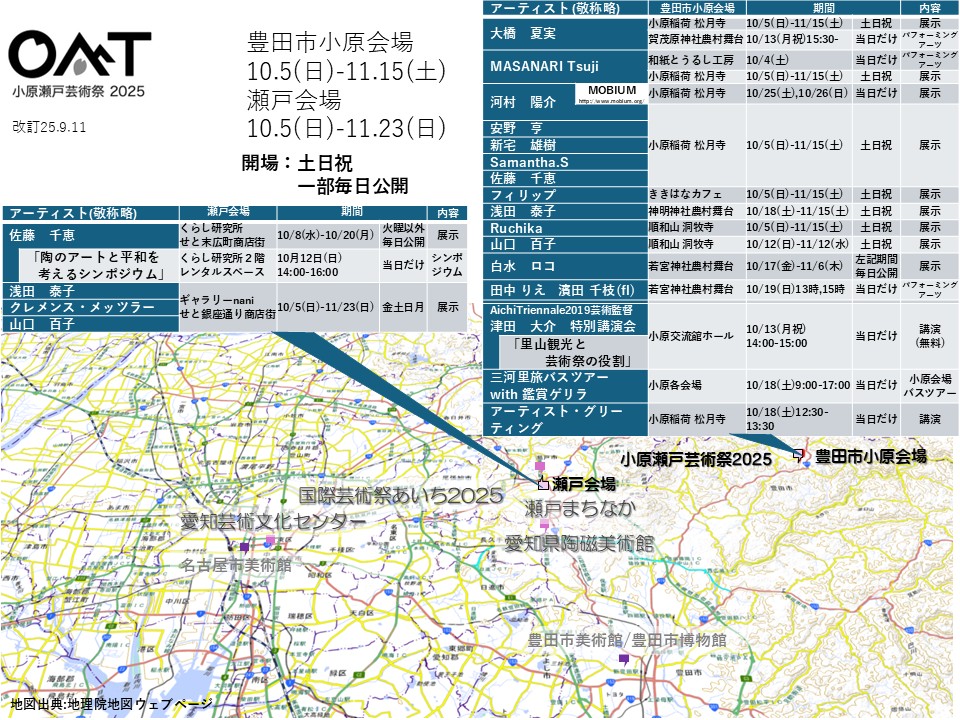Click the purple marker for 名古屋市美術館
Image resolution: width=960 pixels, height=720 pixels.
point(244,547)
